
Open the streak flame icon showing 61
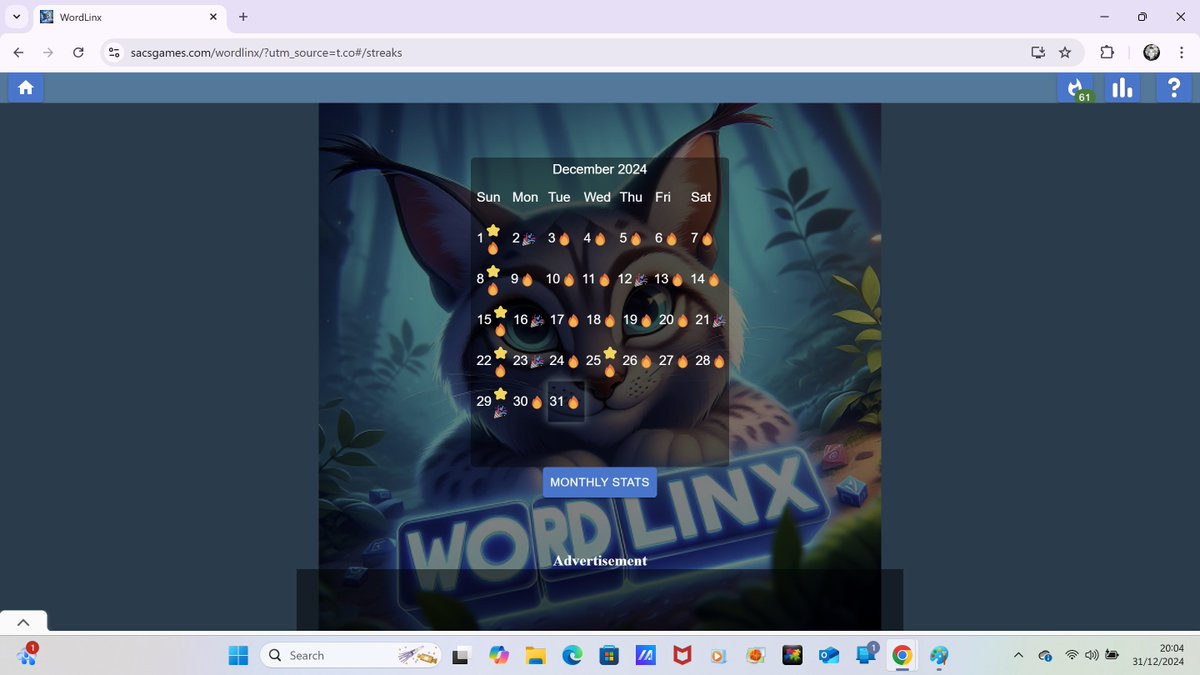point(1076,88)
